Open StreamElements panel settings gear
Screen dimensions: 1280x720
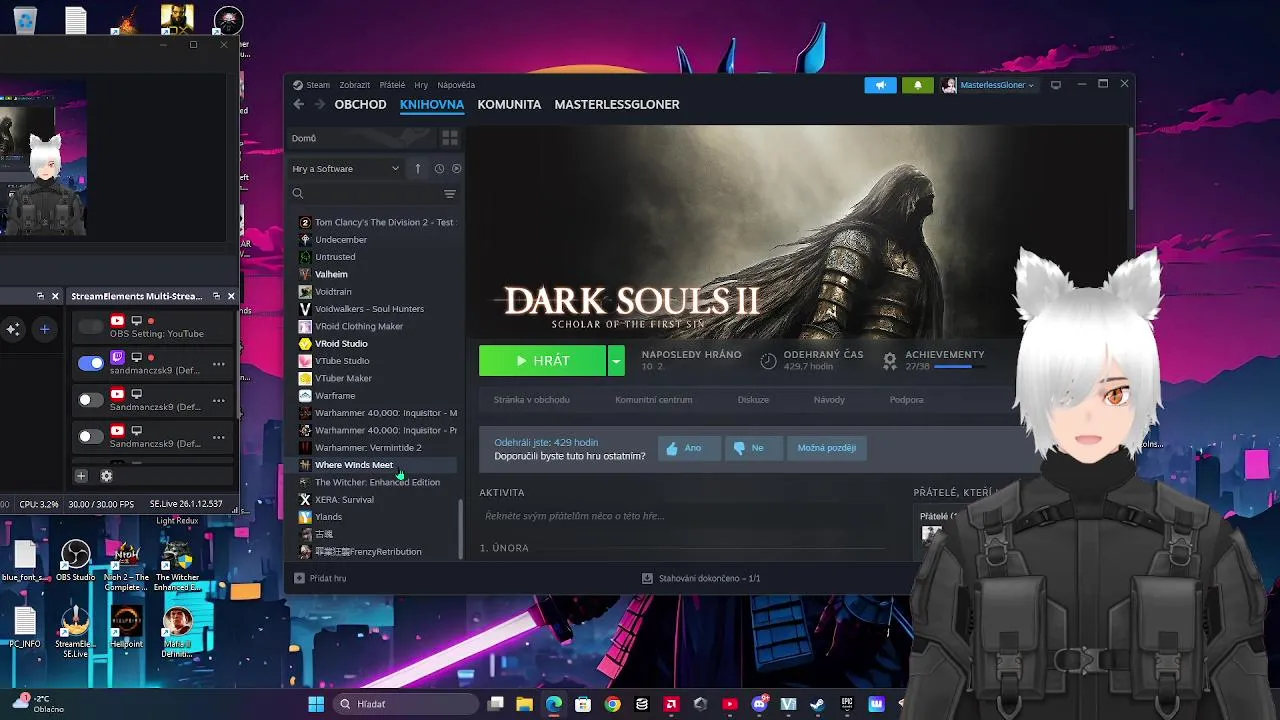(x=106, y=476)
